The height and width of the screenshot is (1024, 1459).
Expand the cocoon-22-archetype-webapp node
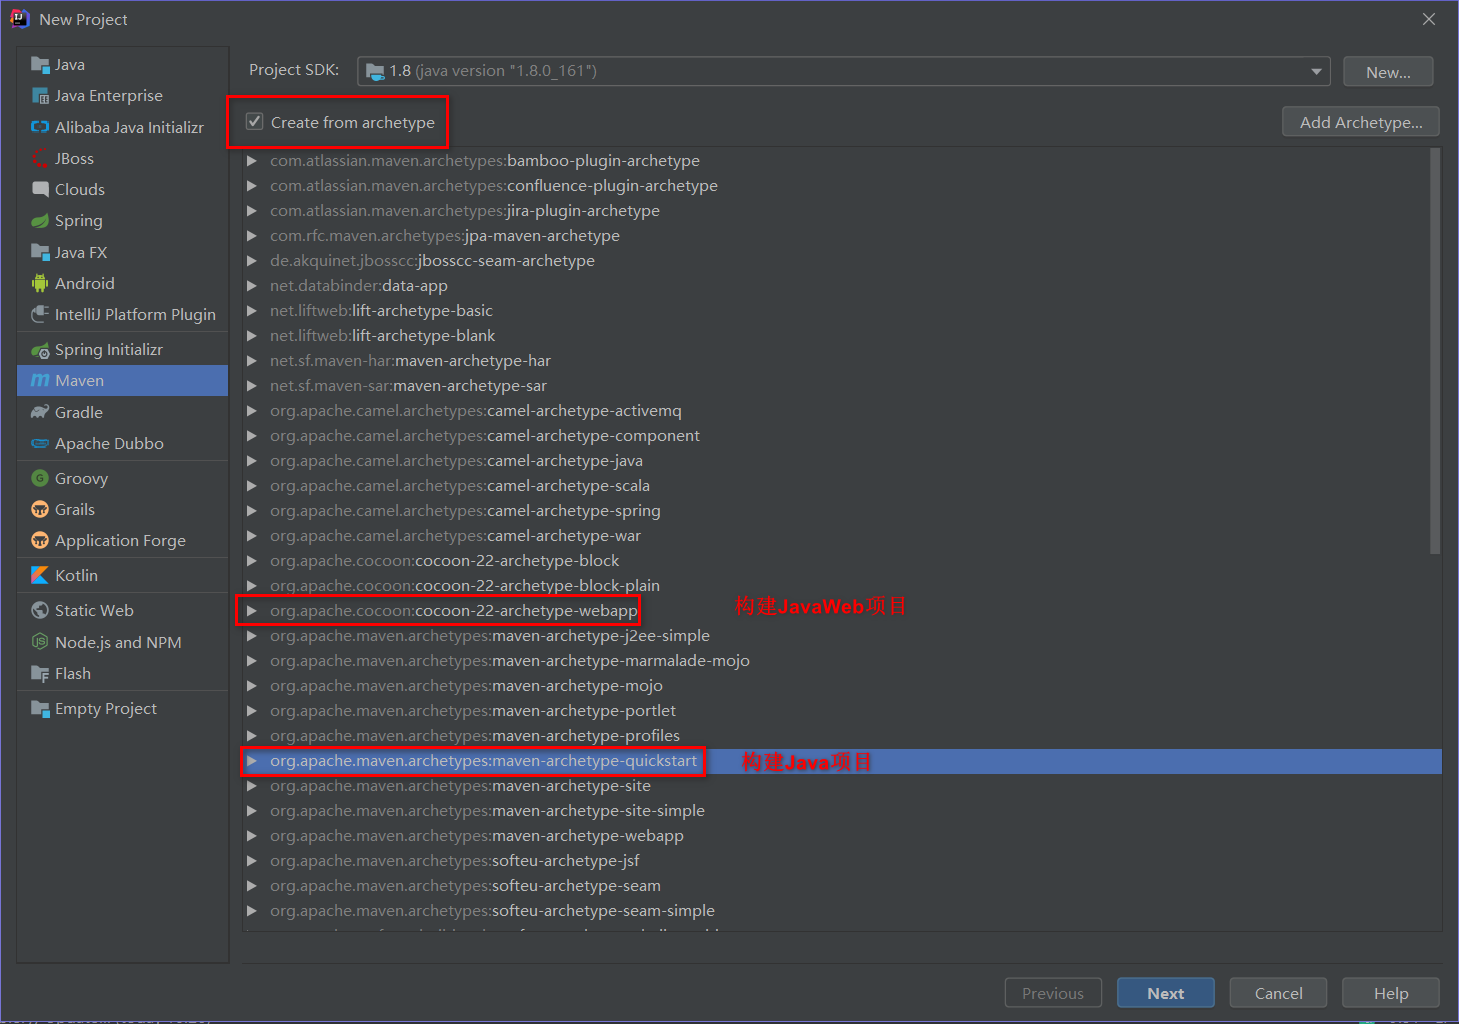click(x=252, y=611)
